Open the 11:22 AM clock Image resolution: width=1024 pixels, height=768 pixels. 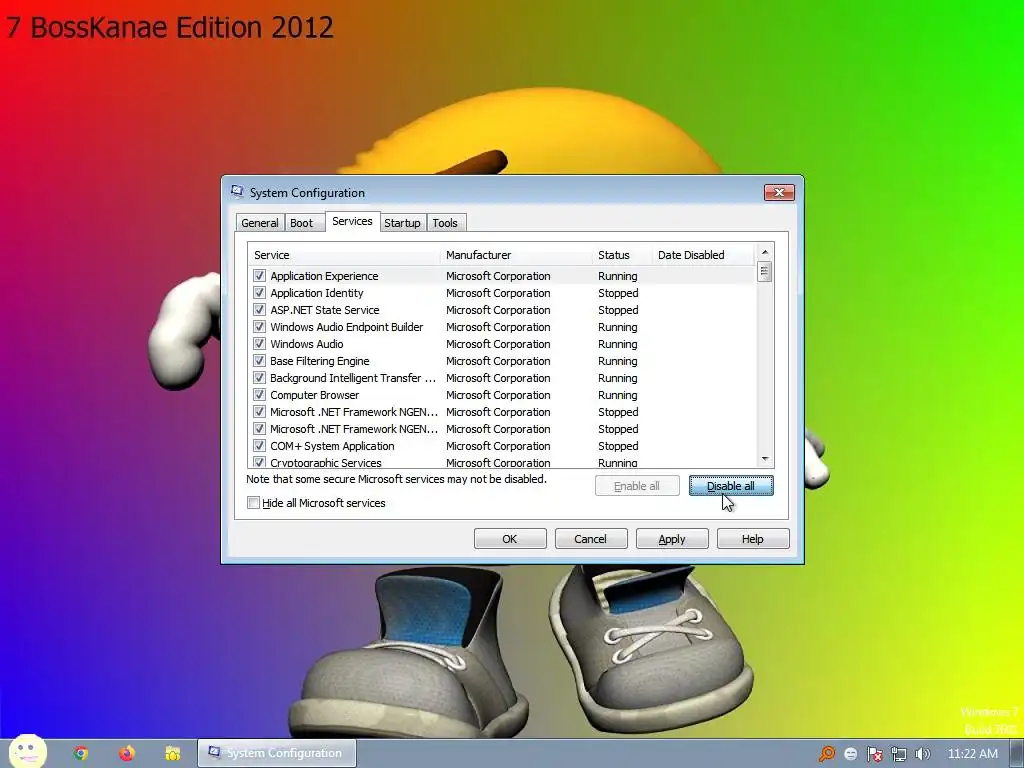coord(972,754)
